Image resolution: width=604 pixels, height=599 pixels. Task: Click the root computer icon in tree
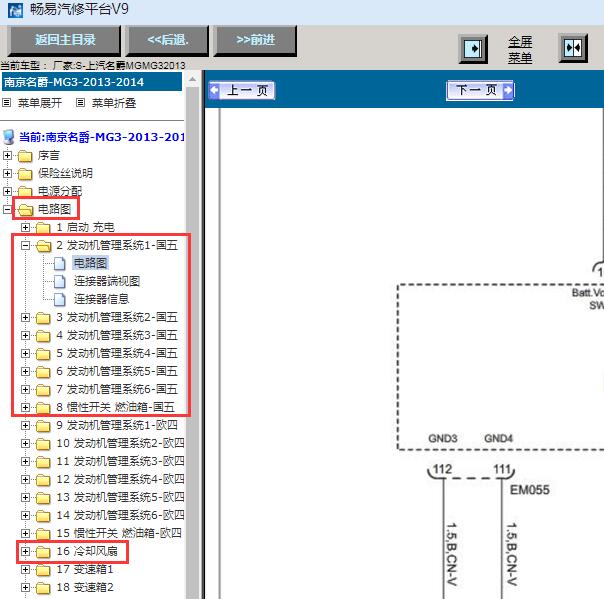point(8,137)
